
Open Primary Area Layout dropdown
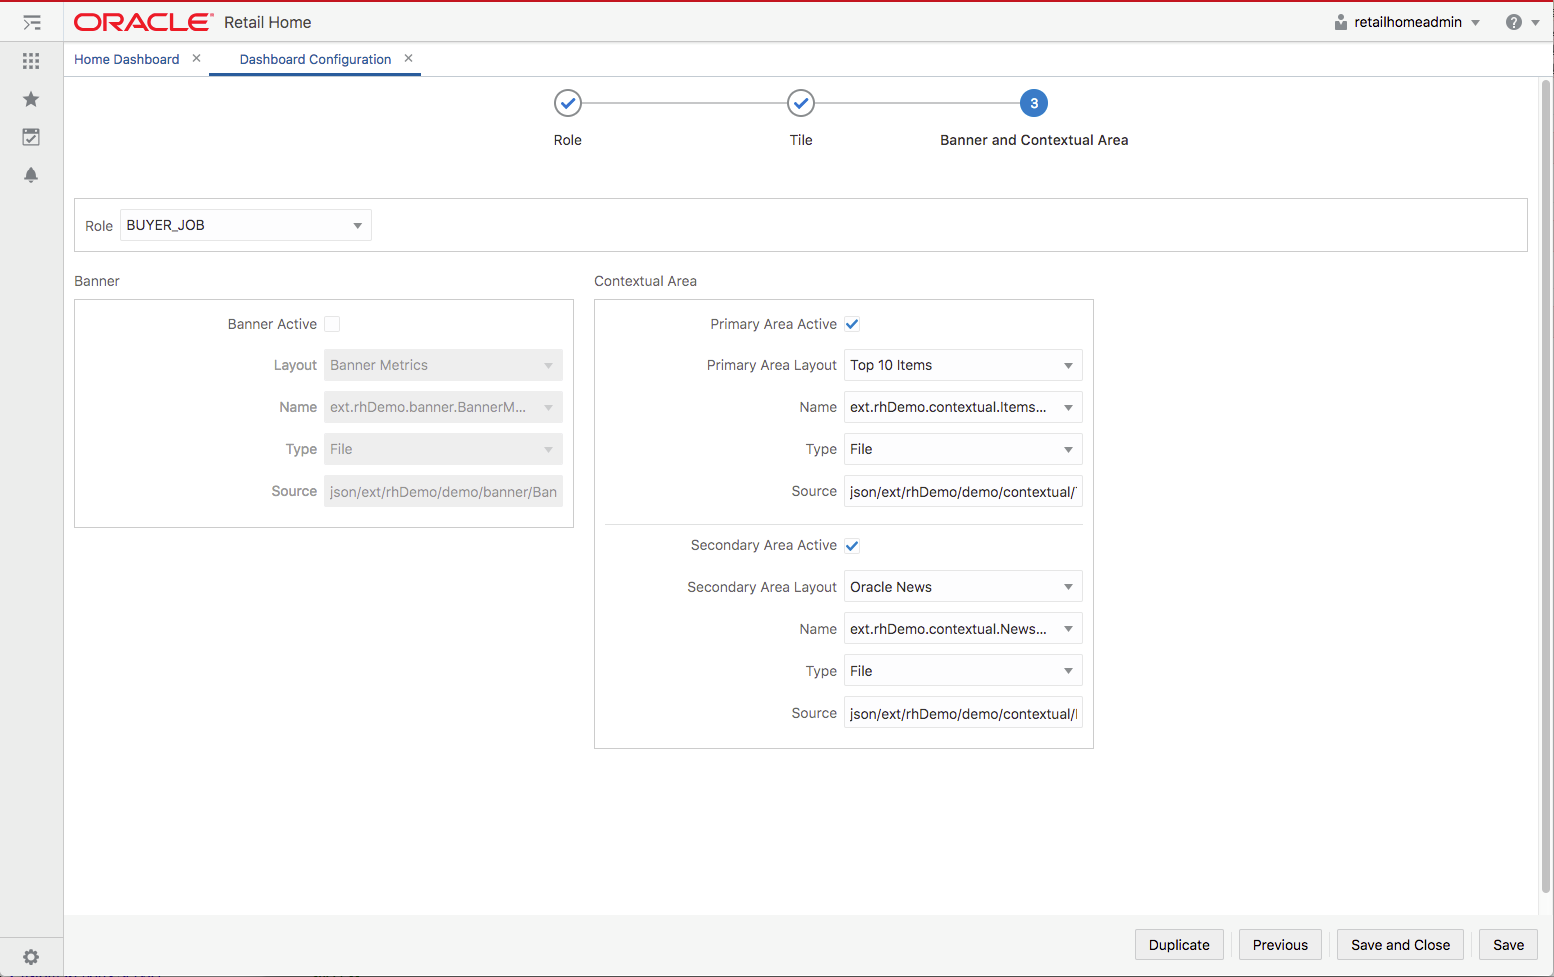coord(963,365)
